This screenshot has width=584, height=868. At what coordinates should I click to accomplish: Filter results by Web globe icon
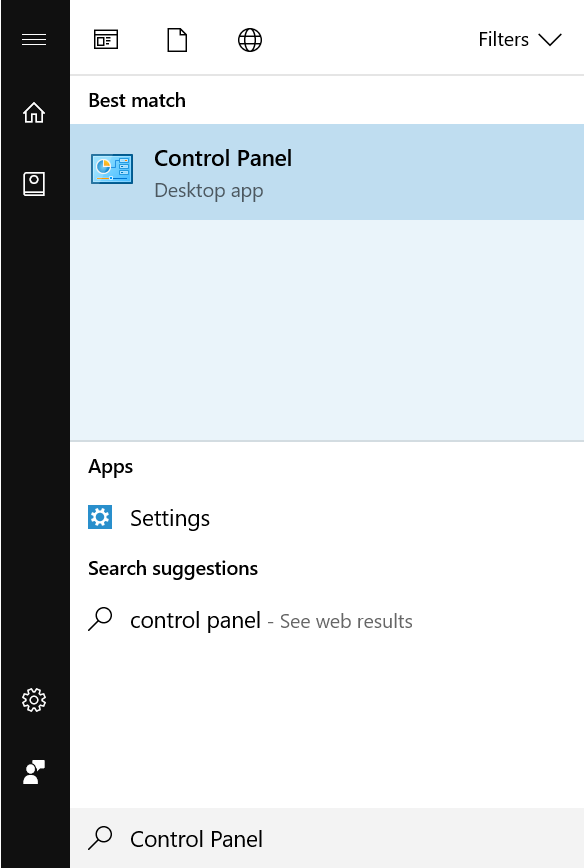[250, 40]
